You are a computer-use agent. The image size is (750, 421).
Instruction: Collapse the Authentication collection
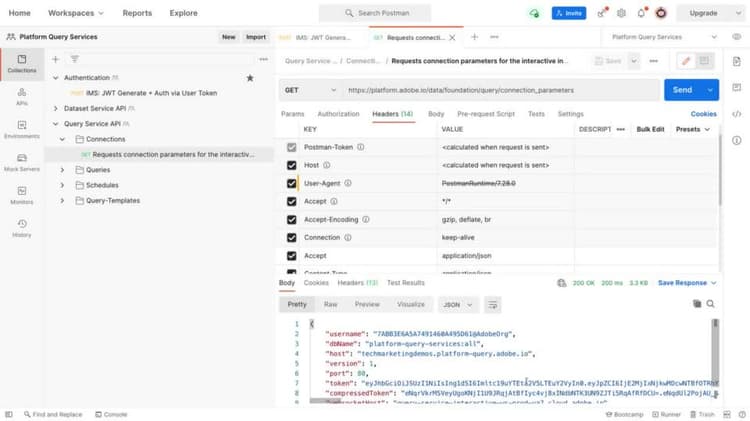[x=55, y=78]
